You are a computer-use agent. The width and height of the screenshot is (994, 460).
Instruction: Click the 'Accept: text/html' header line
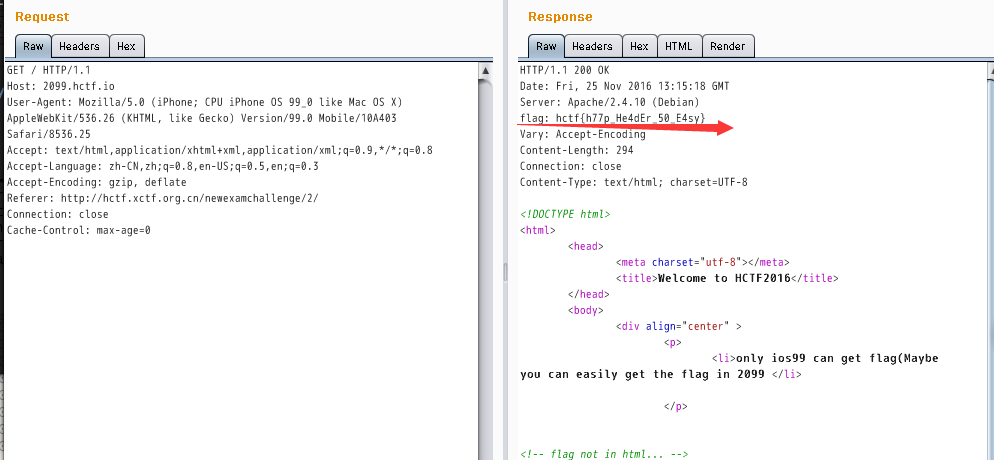point(220,150)
